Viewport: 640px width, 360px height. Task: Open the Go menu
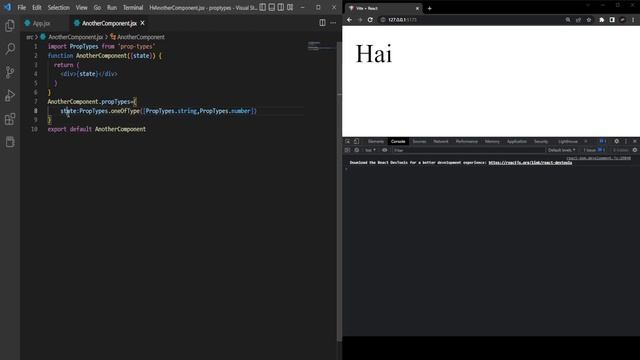tap(97, 7)
